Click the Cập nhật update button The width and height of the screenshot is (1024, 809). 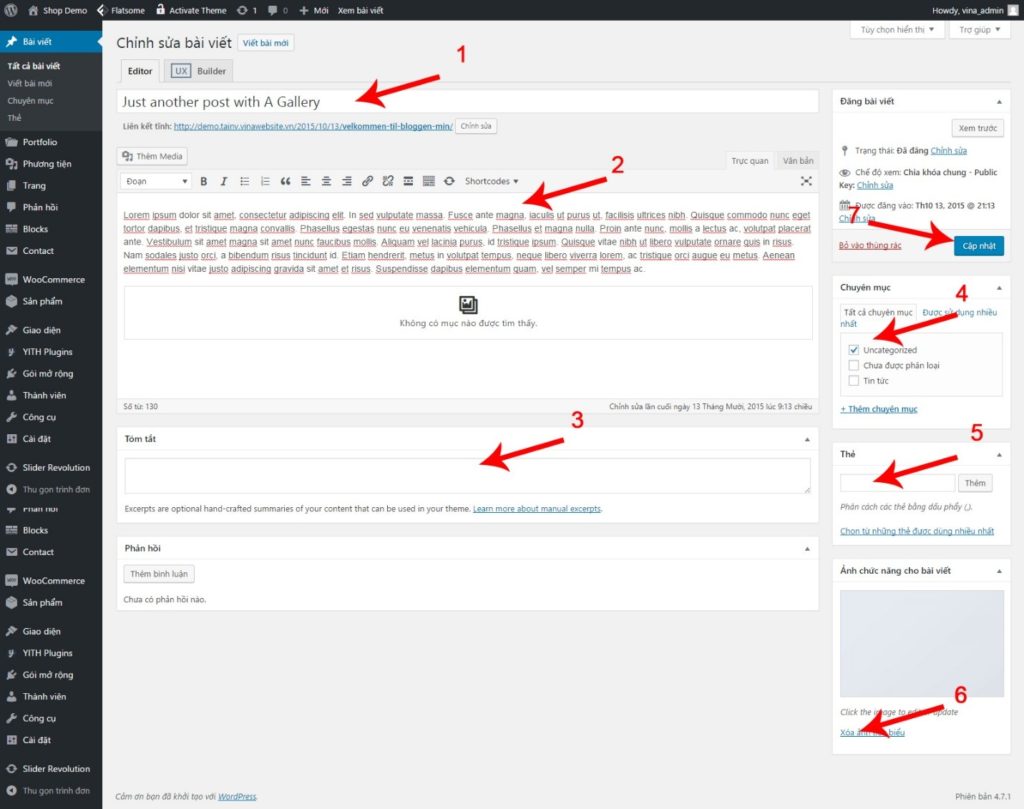coord(978,246)
